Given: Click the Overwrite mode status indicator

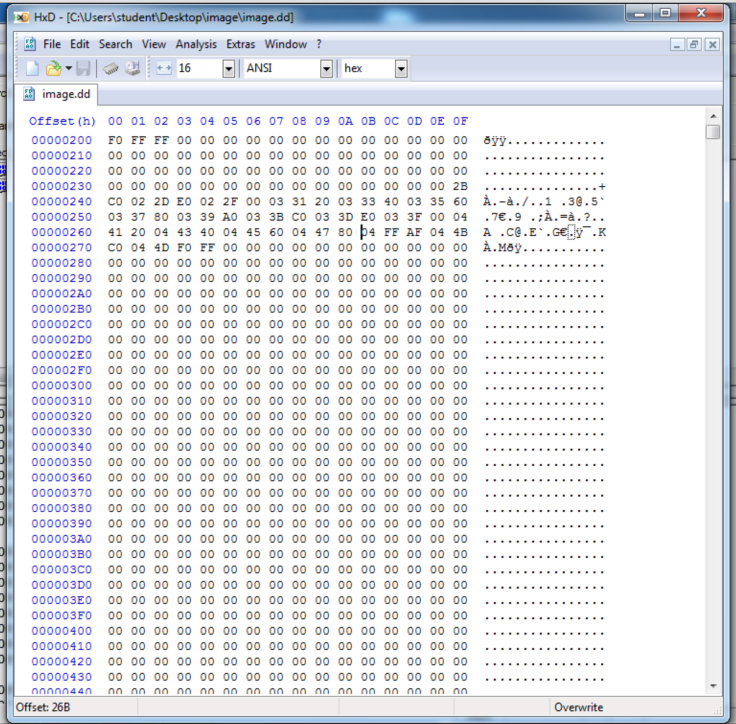Looking at the screenshot, I should point(579,707).
